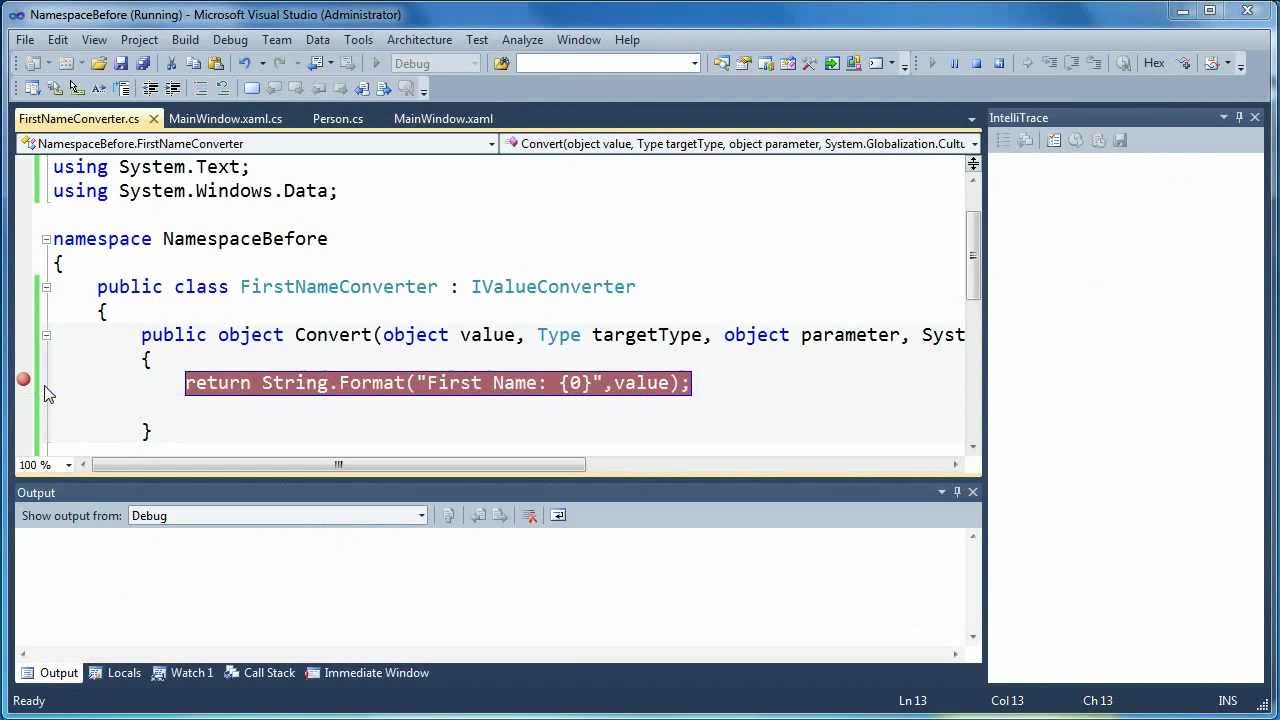The image size is (1280, 720).
Task: Collapse the FirstNameConverter class outline
Action: (46, 287)
